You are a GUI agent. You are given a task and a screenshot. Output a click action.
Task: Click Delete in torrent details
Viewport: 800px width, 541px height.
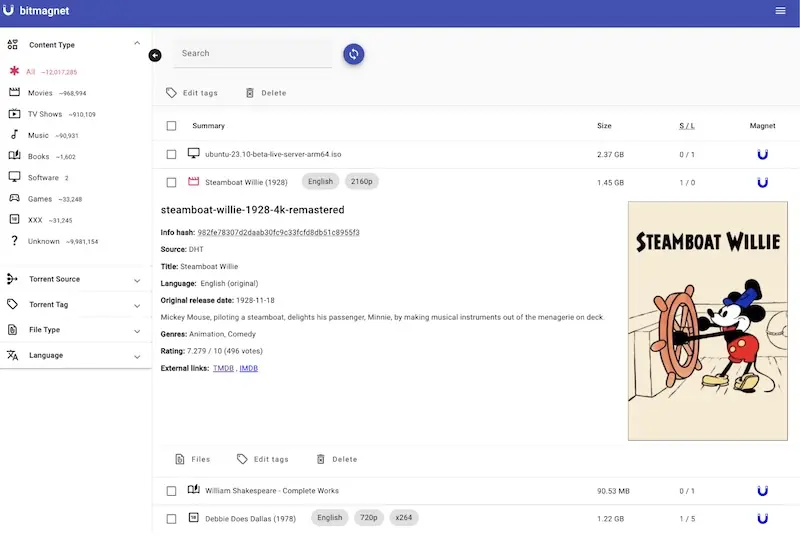pos(337,459)
